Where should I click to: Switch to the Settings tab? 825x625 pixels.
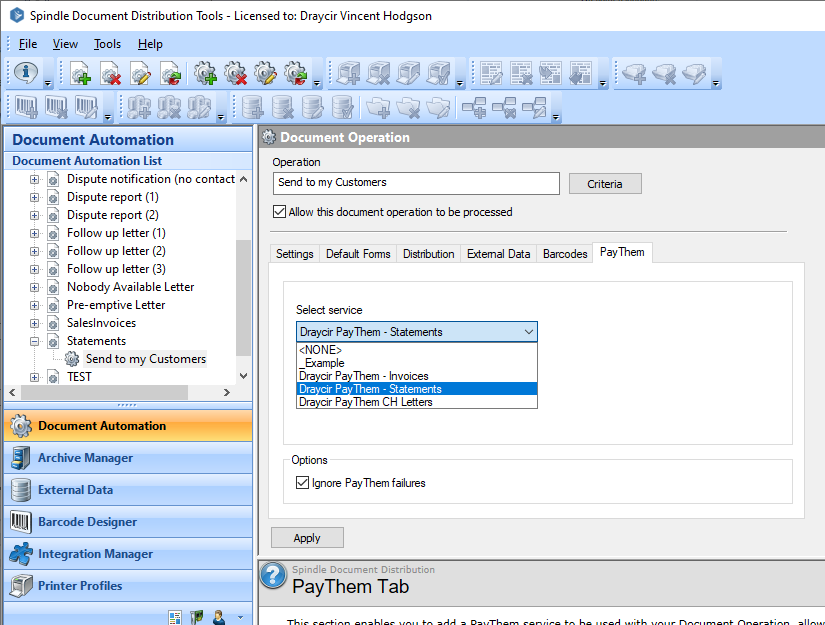click(x=295, y=254)
